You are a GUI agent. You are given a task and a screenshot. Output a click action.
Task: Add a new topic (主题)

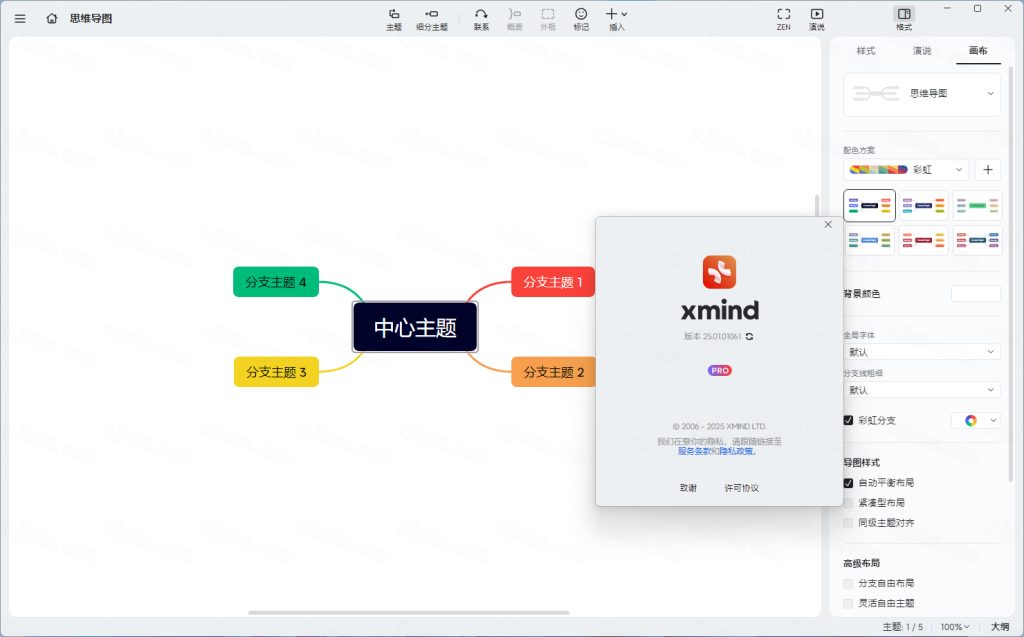click(394, 20)
